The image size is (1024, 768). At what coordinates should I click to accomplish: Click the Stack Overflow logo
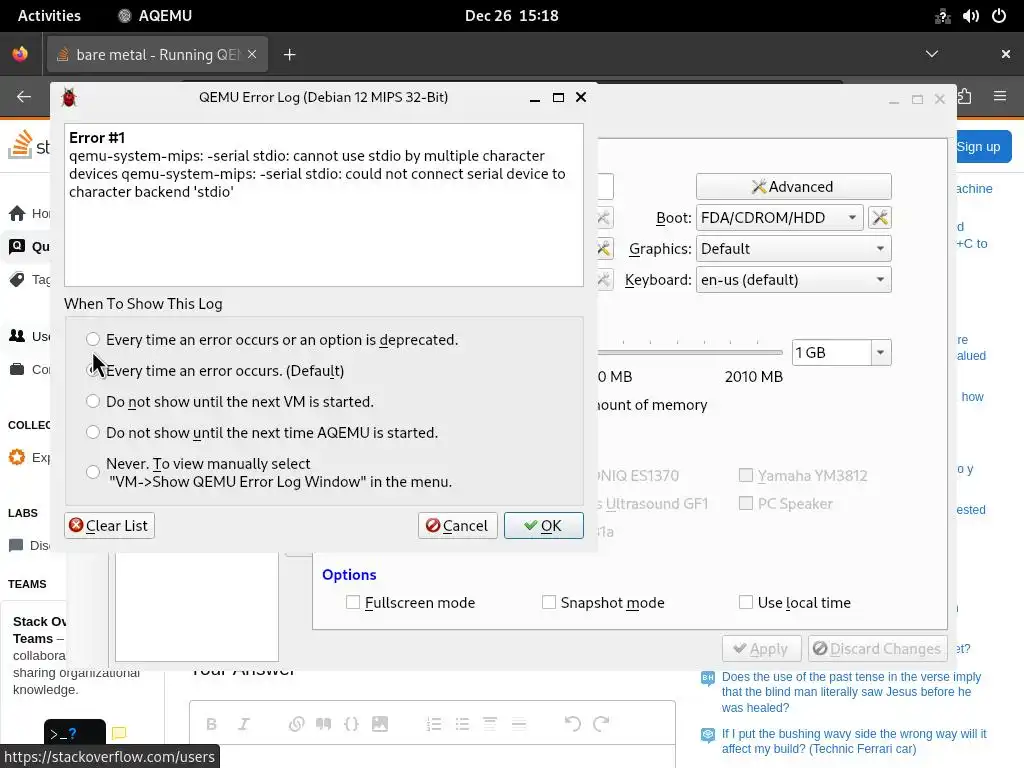(28, 144)
